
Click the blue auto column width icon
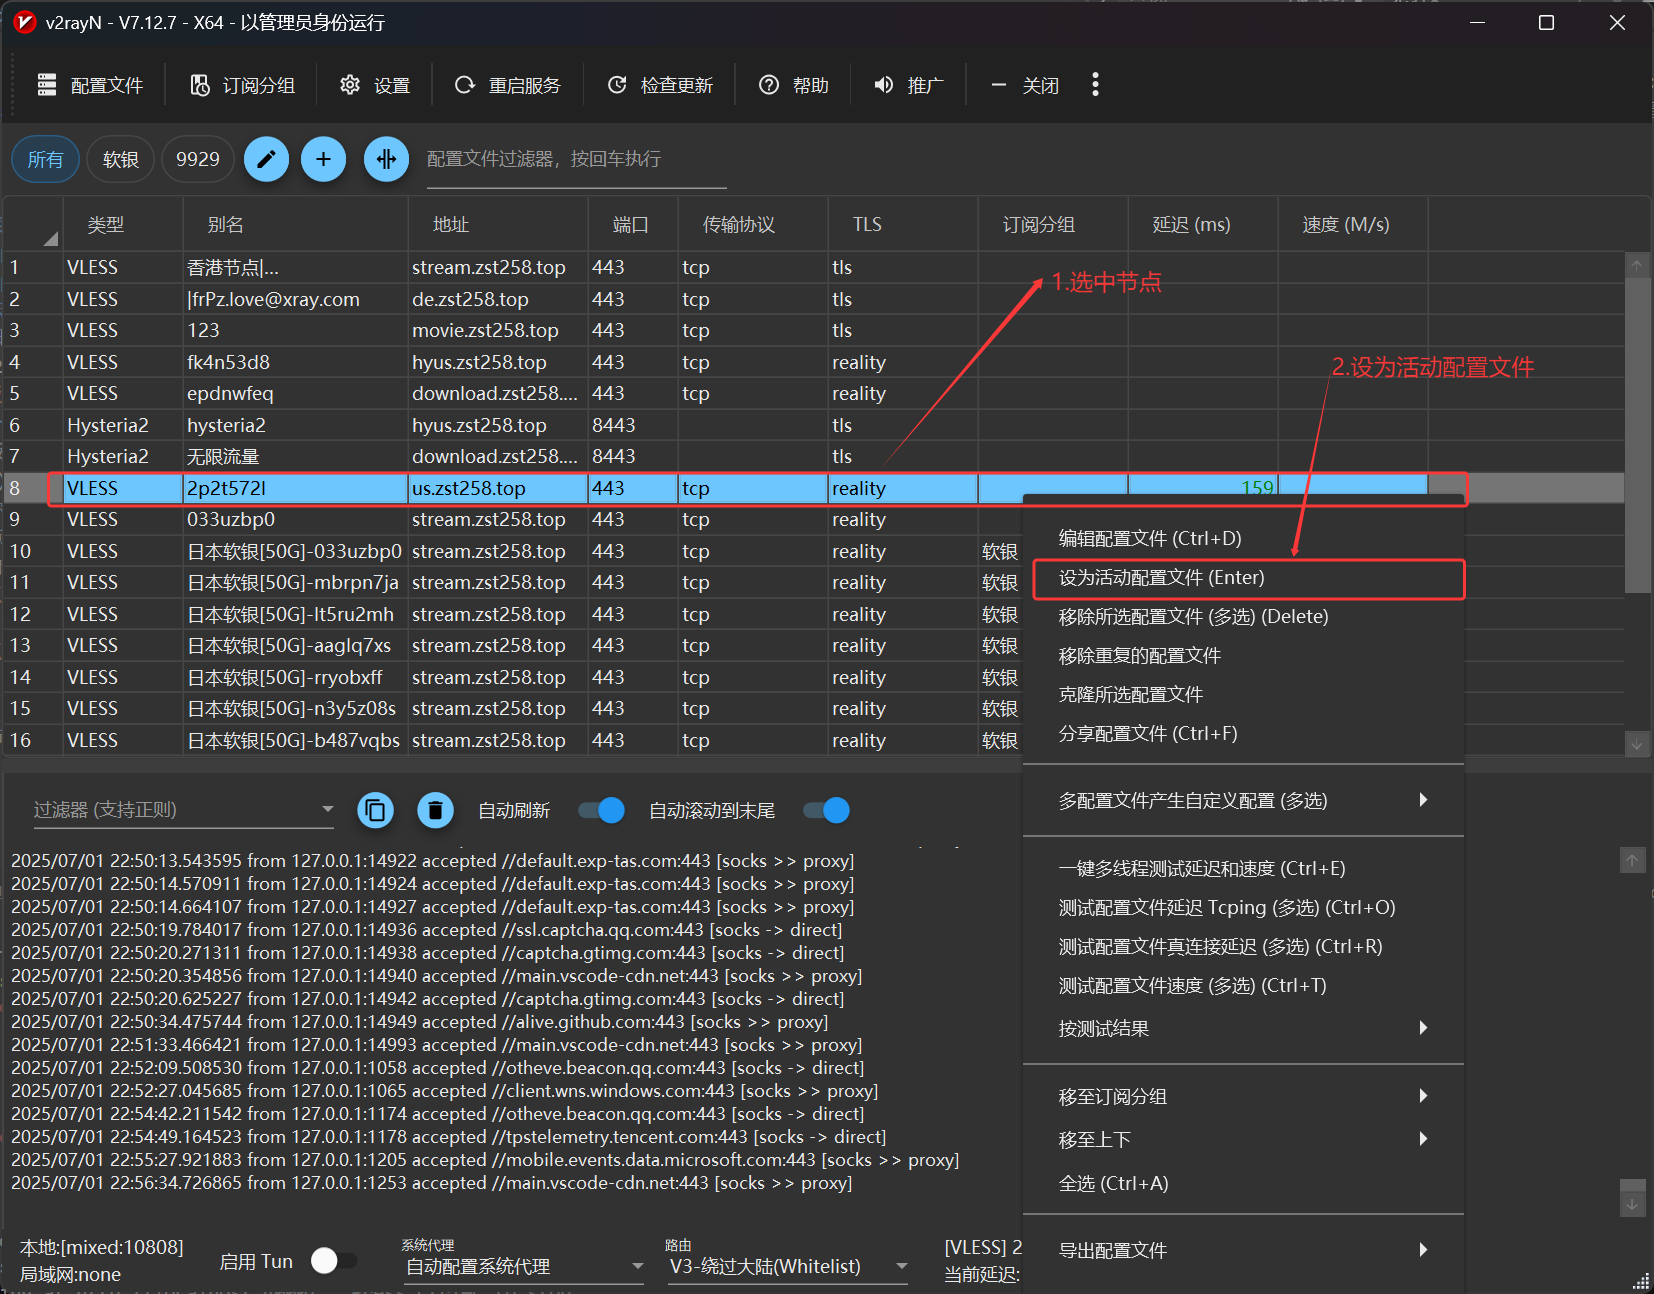(x=386, y=159)
